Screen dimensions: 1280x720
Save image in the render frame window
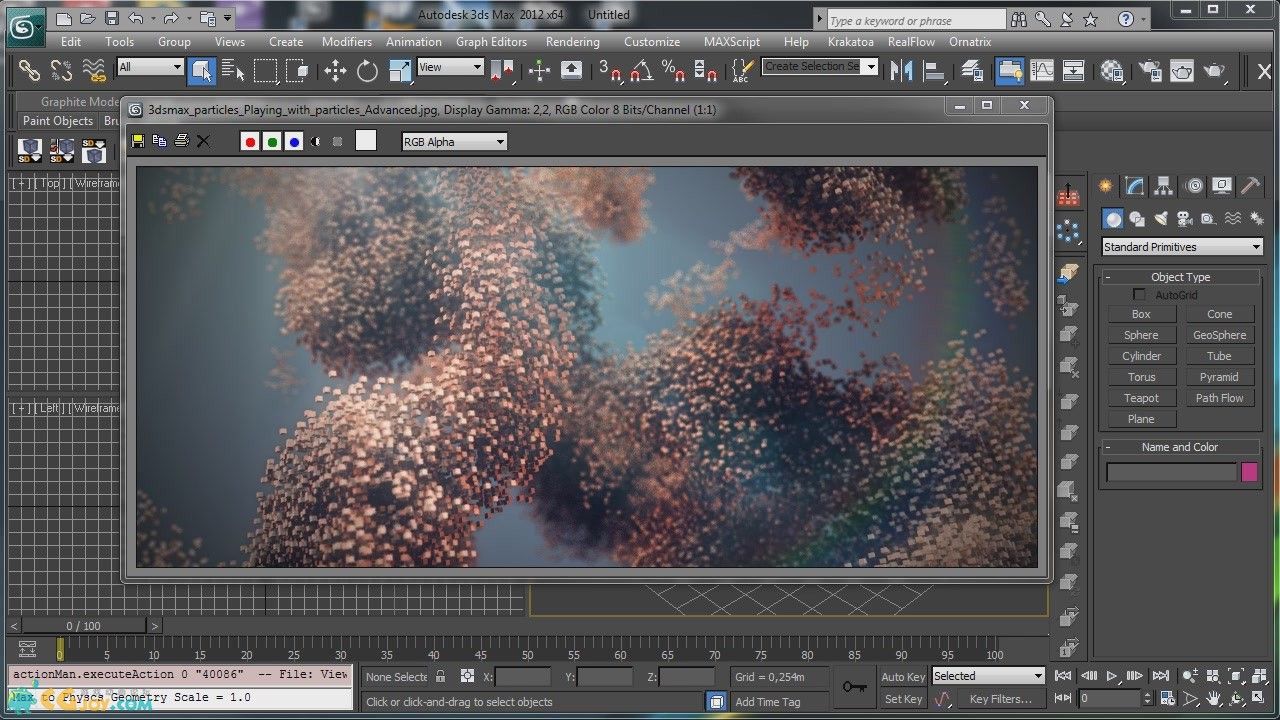pyautogui.click(x=138, y=141)
